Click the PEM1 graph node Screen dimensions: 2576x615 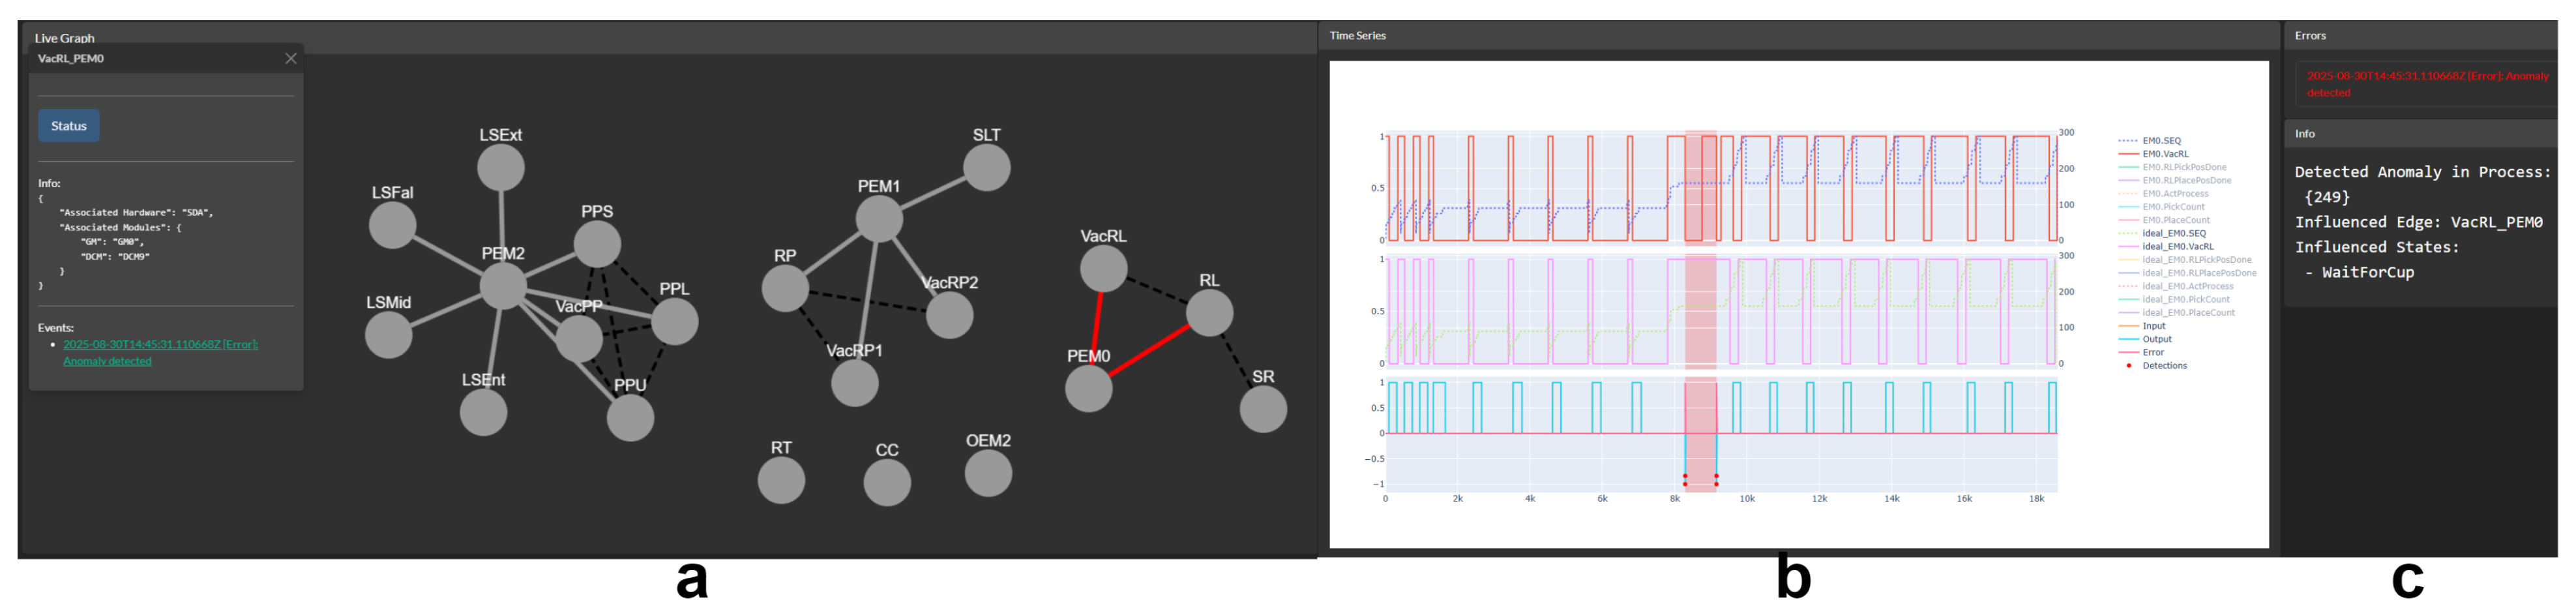click(879, 219)
